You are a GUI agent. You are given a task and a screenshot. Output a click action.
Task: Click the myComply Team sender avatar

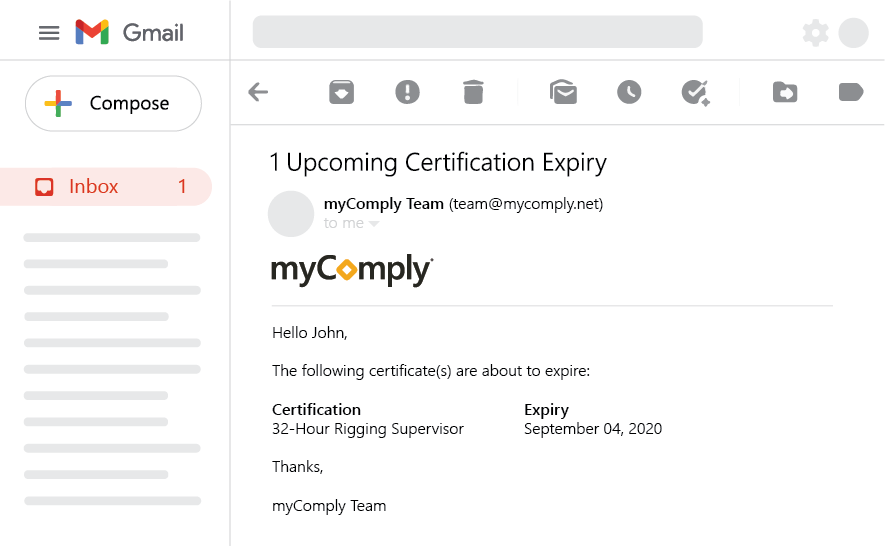click(291, 214)
